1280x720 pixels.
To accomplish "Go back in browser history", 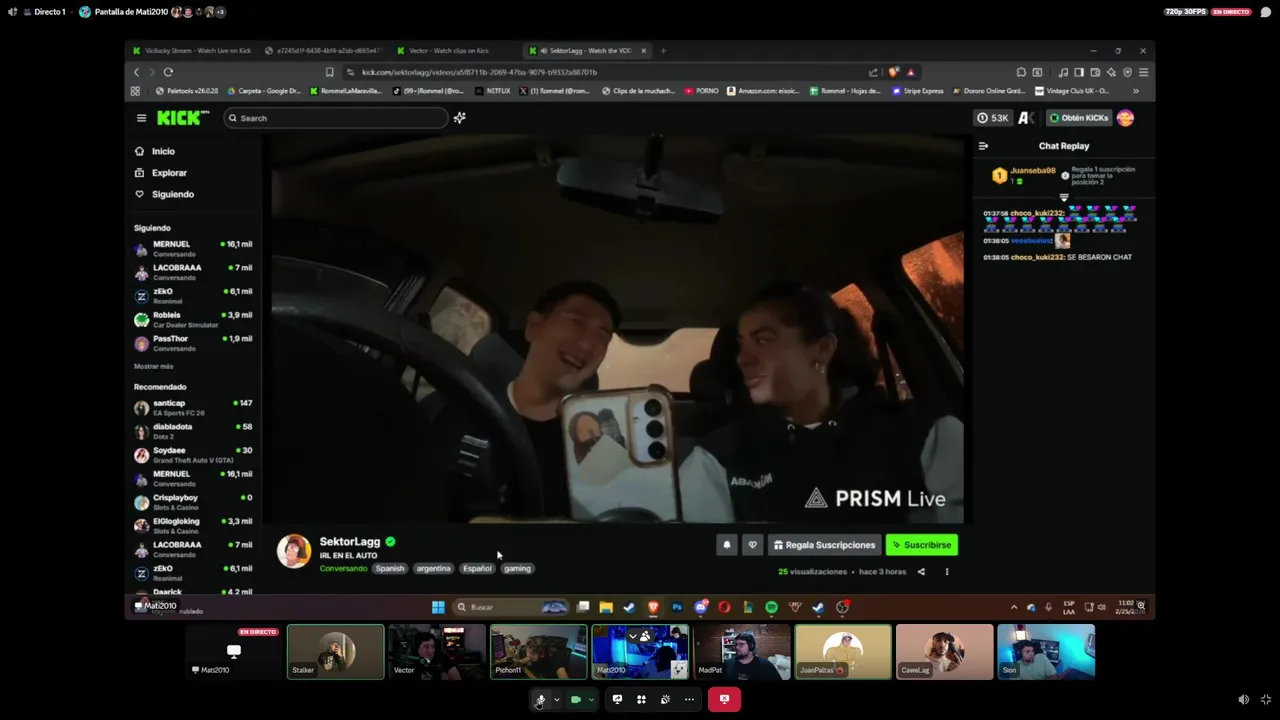I will 137,72.
